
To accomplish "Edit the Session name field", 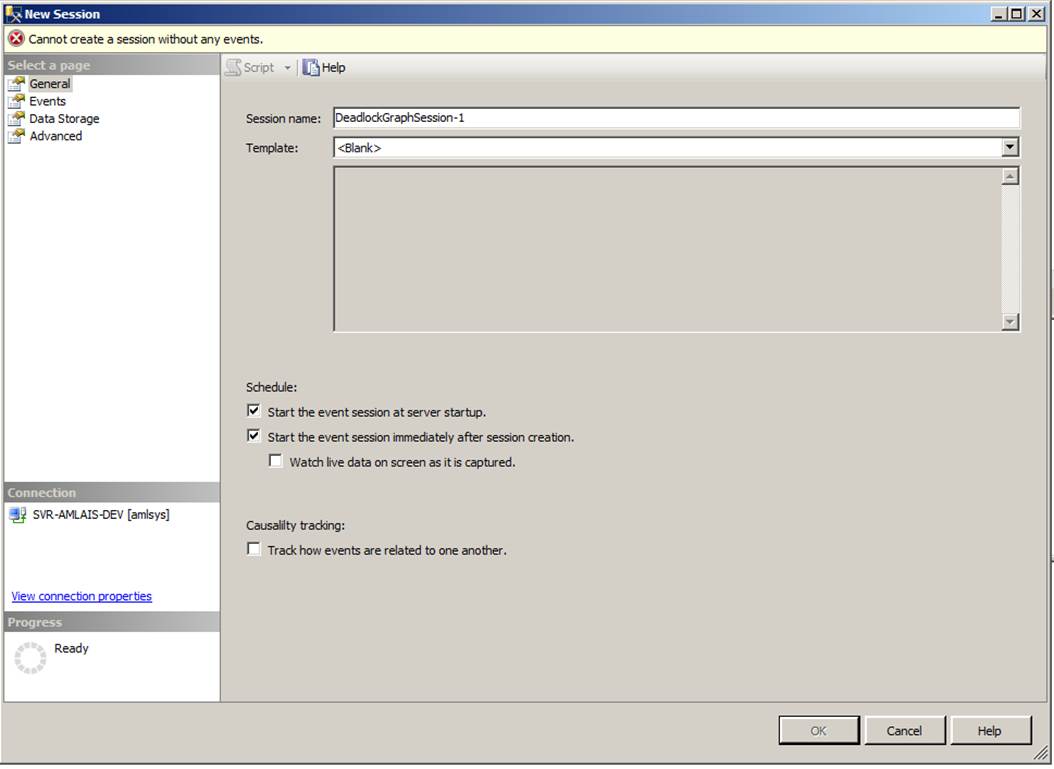I will pyautogui.click(x=676, y=118).
